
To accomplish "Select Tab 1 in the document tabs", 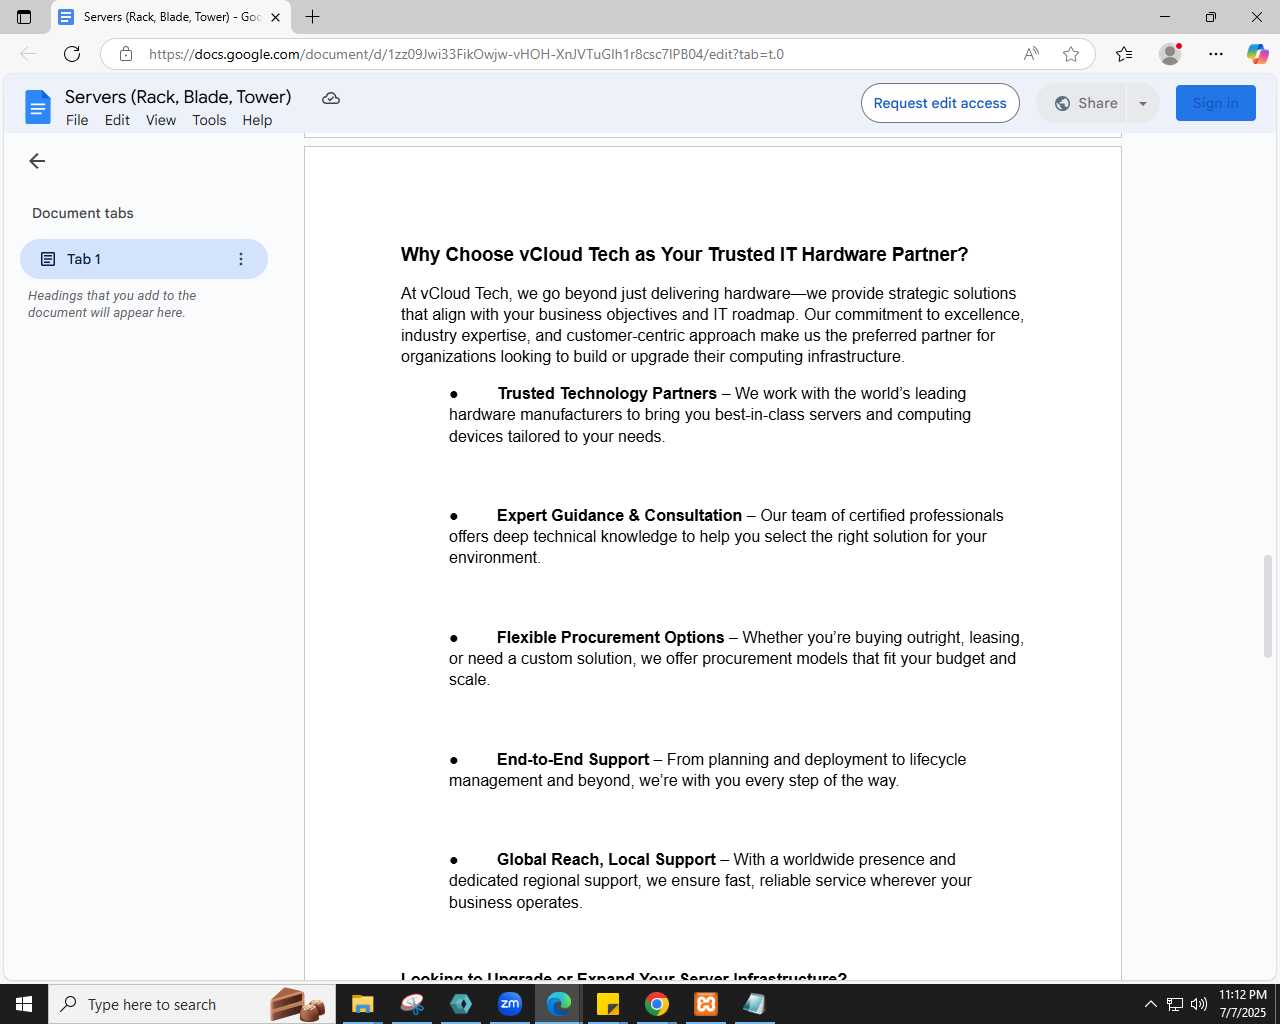I will point(144,259).
